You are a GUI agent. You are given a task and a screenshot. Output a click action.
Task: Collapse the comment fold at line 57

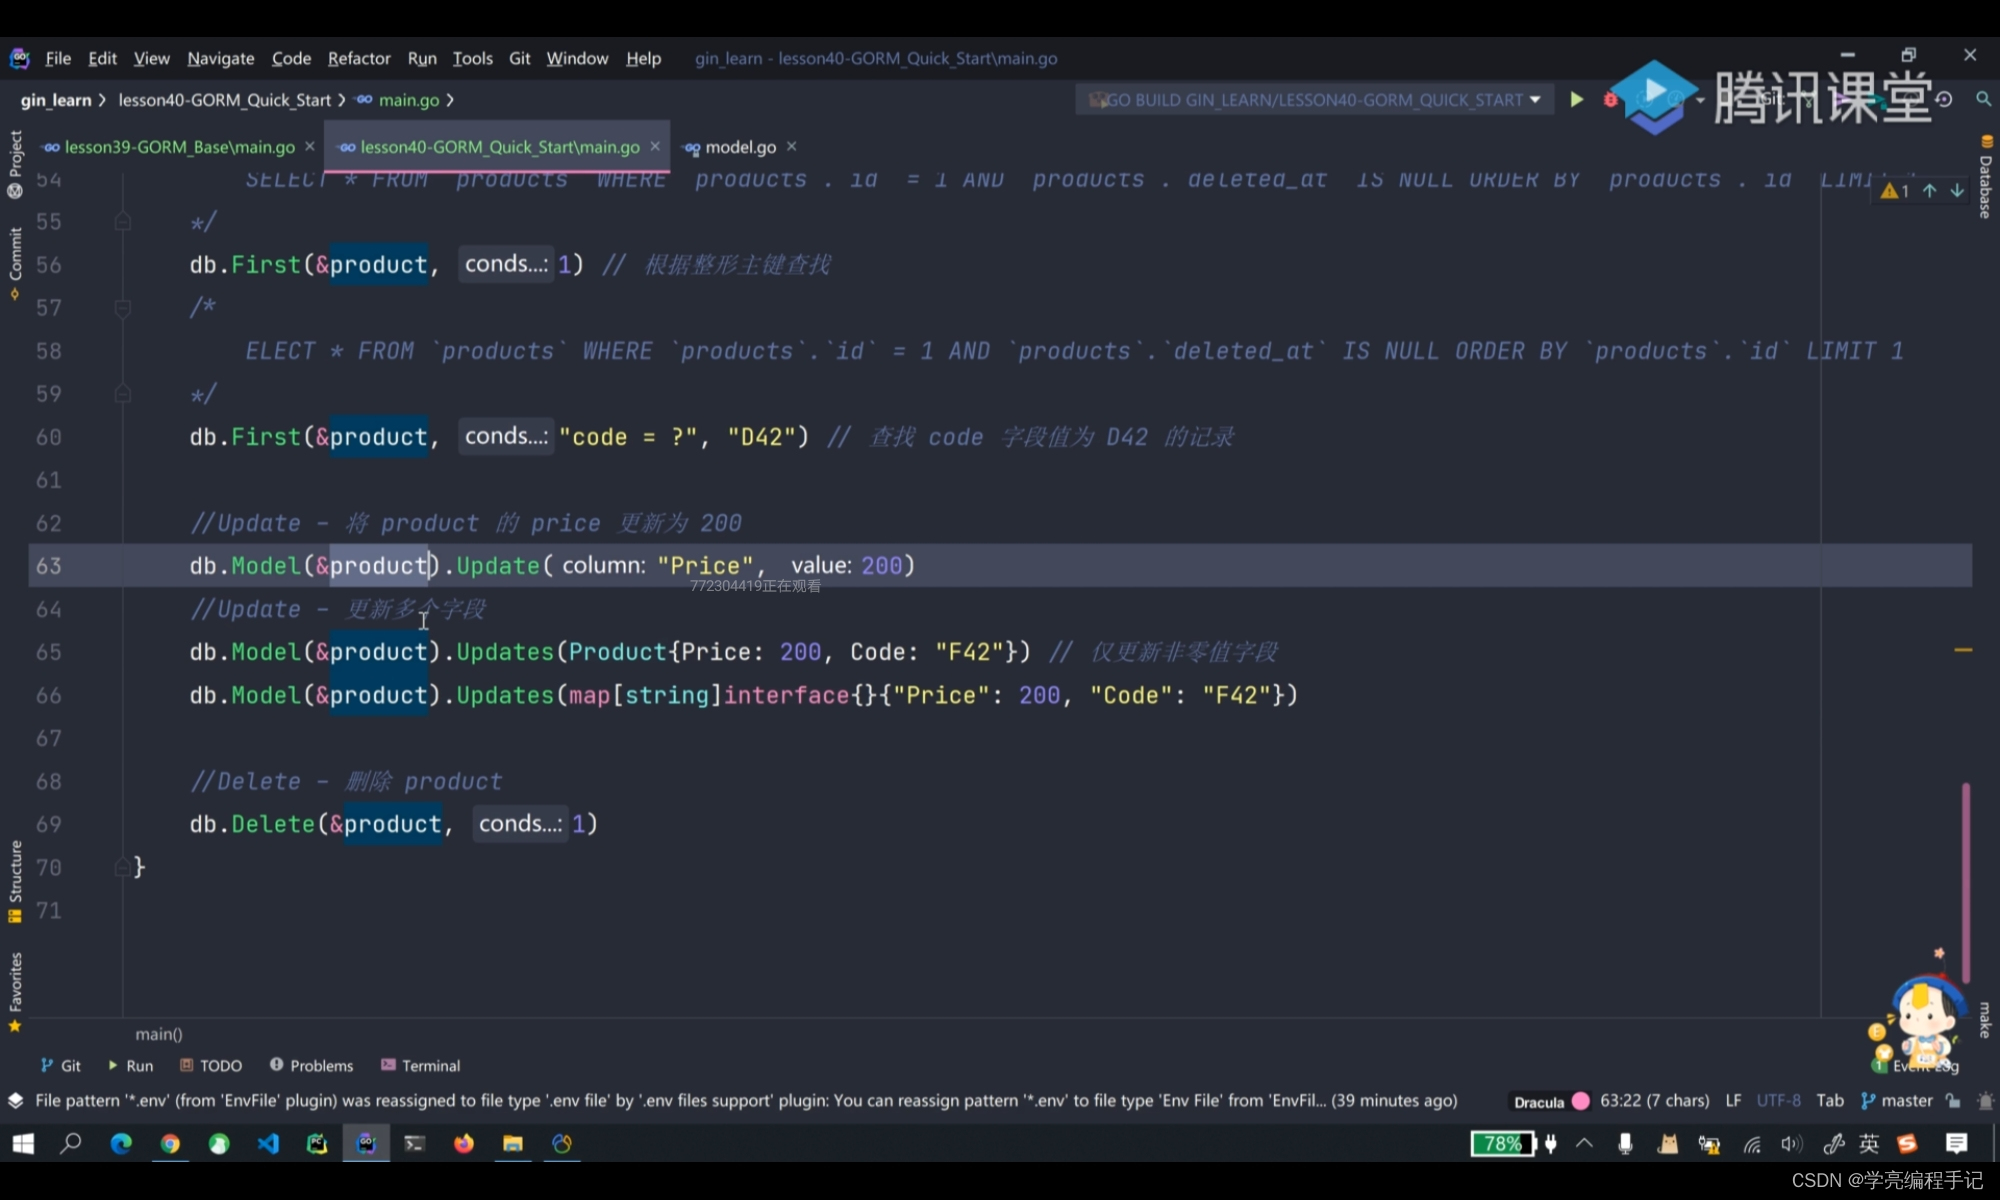click(x=122, y=308)
